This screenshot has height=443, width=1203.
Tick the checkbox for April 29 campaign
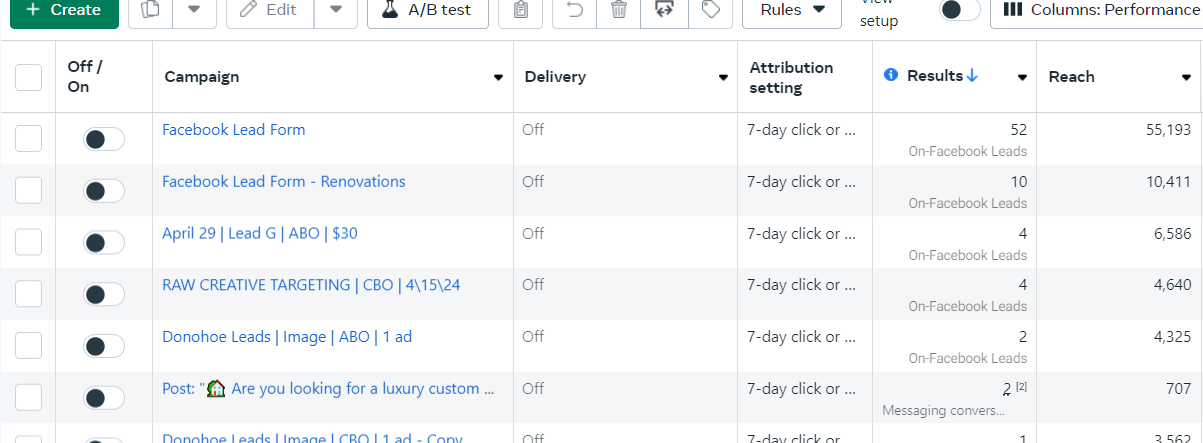tap(29, 242)
